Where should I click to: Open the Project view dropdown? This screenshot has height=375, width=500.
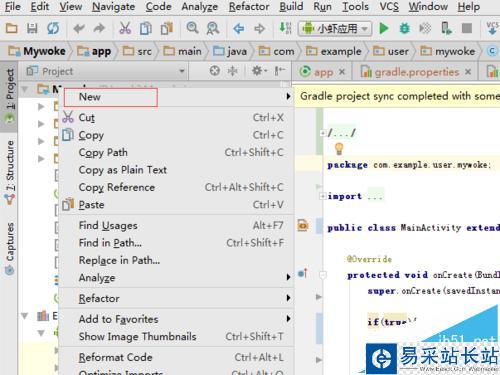[x=182, y=71]
